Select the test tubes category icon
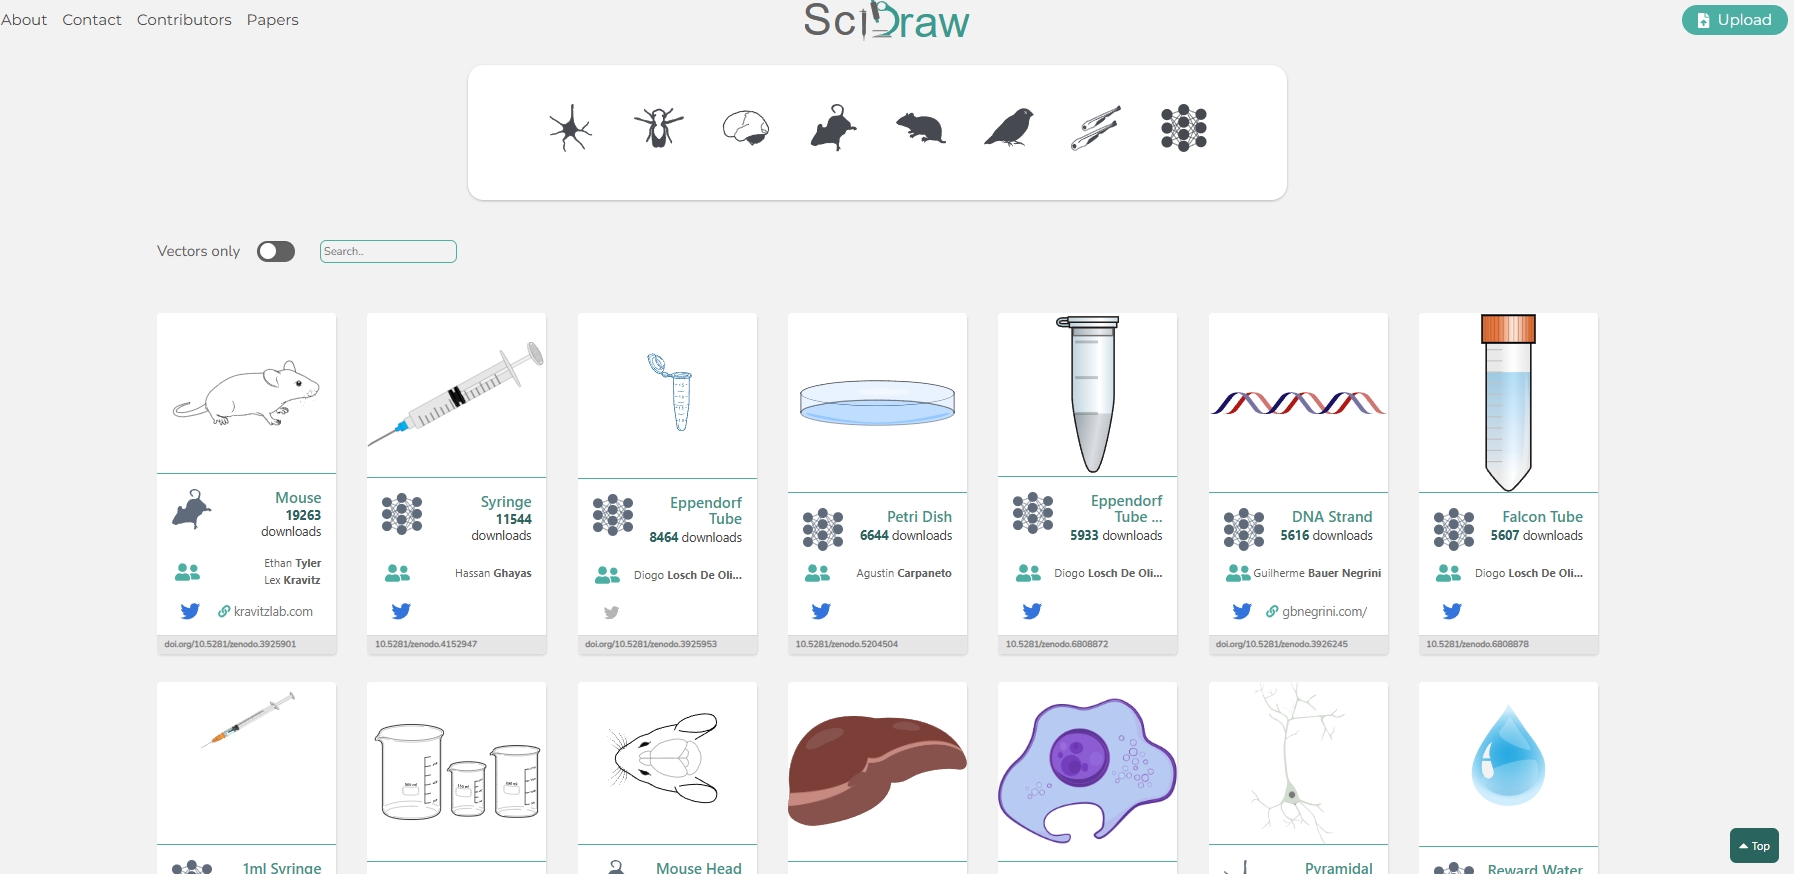1794x874 pixels. click(x=1096, y=128)
